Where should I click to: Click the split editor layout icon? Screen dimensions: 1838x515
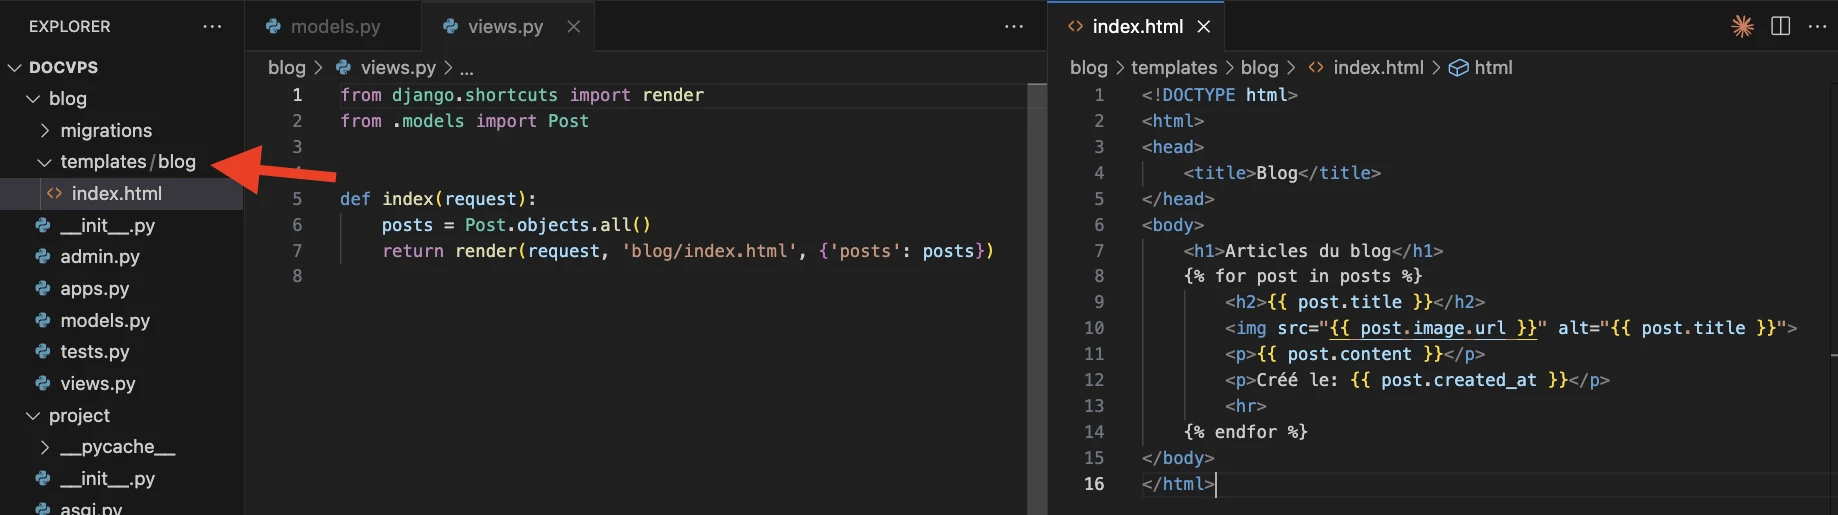(1780, 27)
